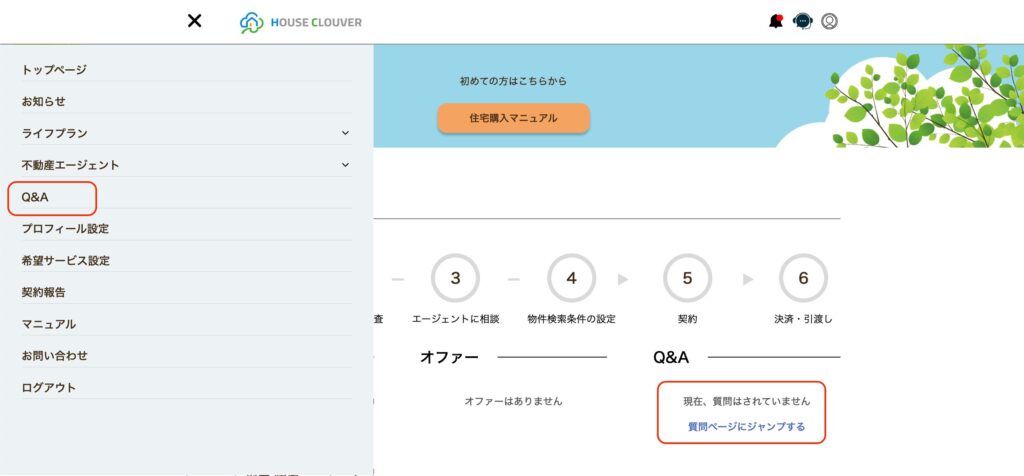Screen dimensions: 1024x476
Task: Click the House Clouver logo
Action: (301, 22)
